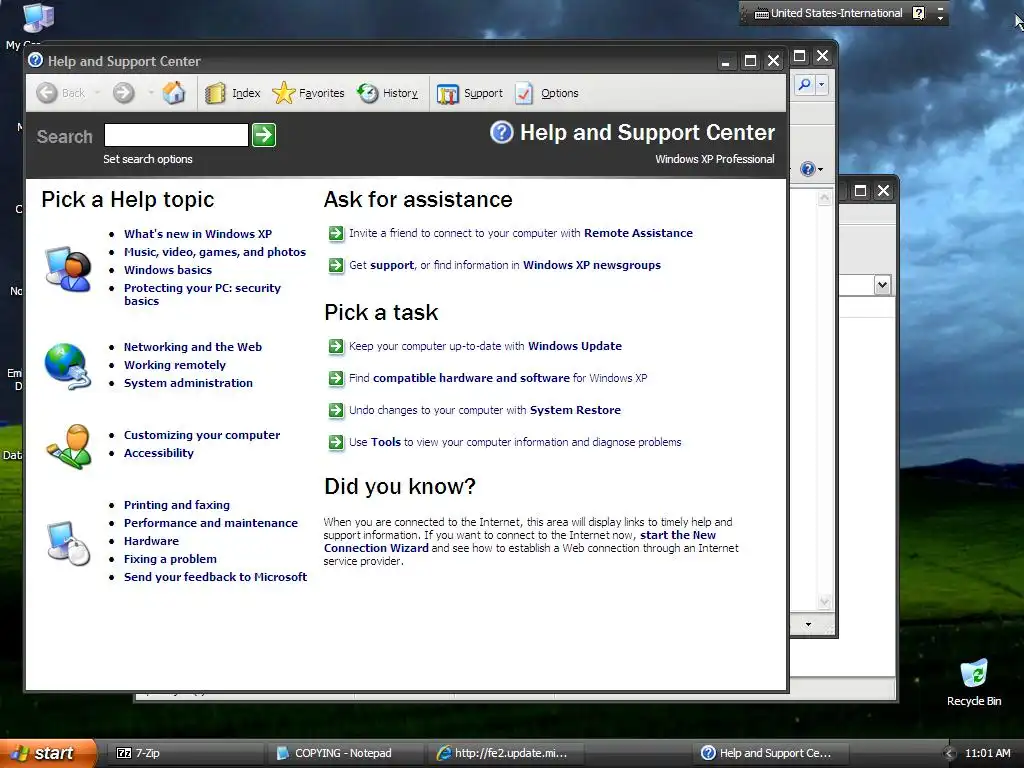The height and width of the screenshot is (768, 1024).
Task: Open the Index toolbar item
Action: click(x=233, y=93)
